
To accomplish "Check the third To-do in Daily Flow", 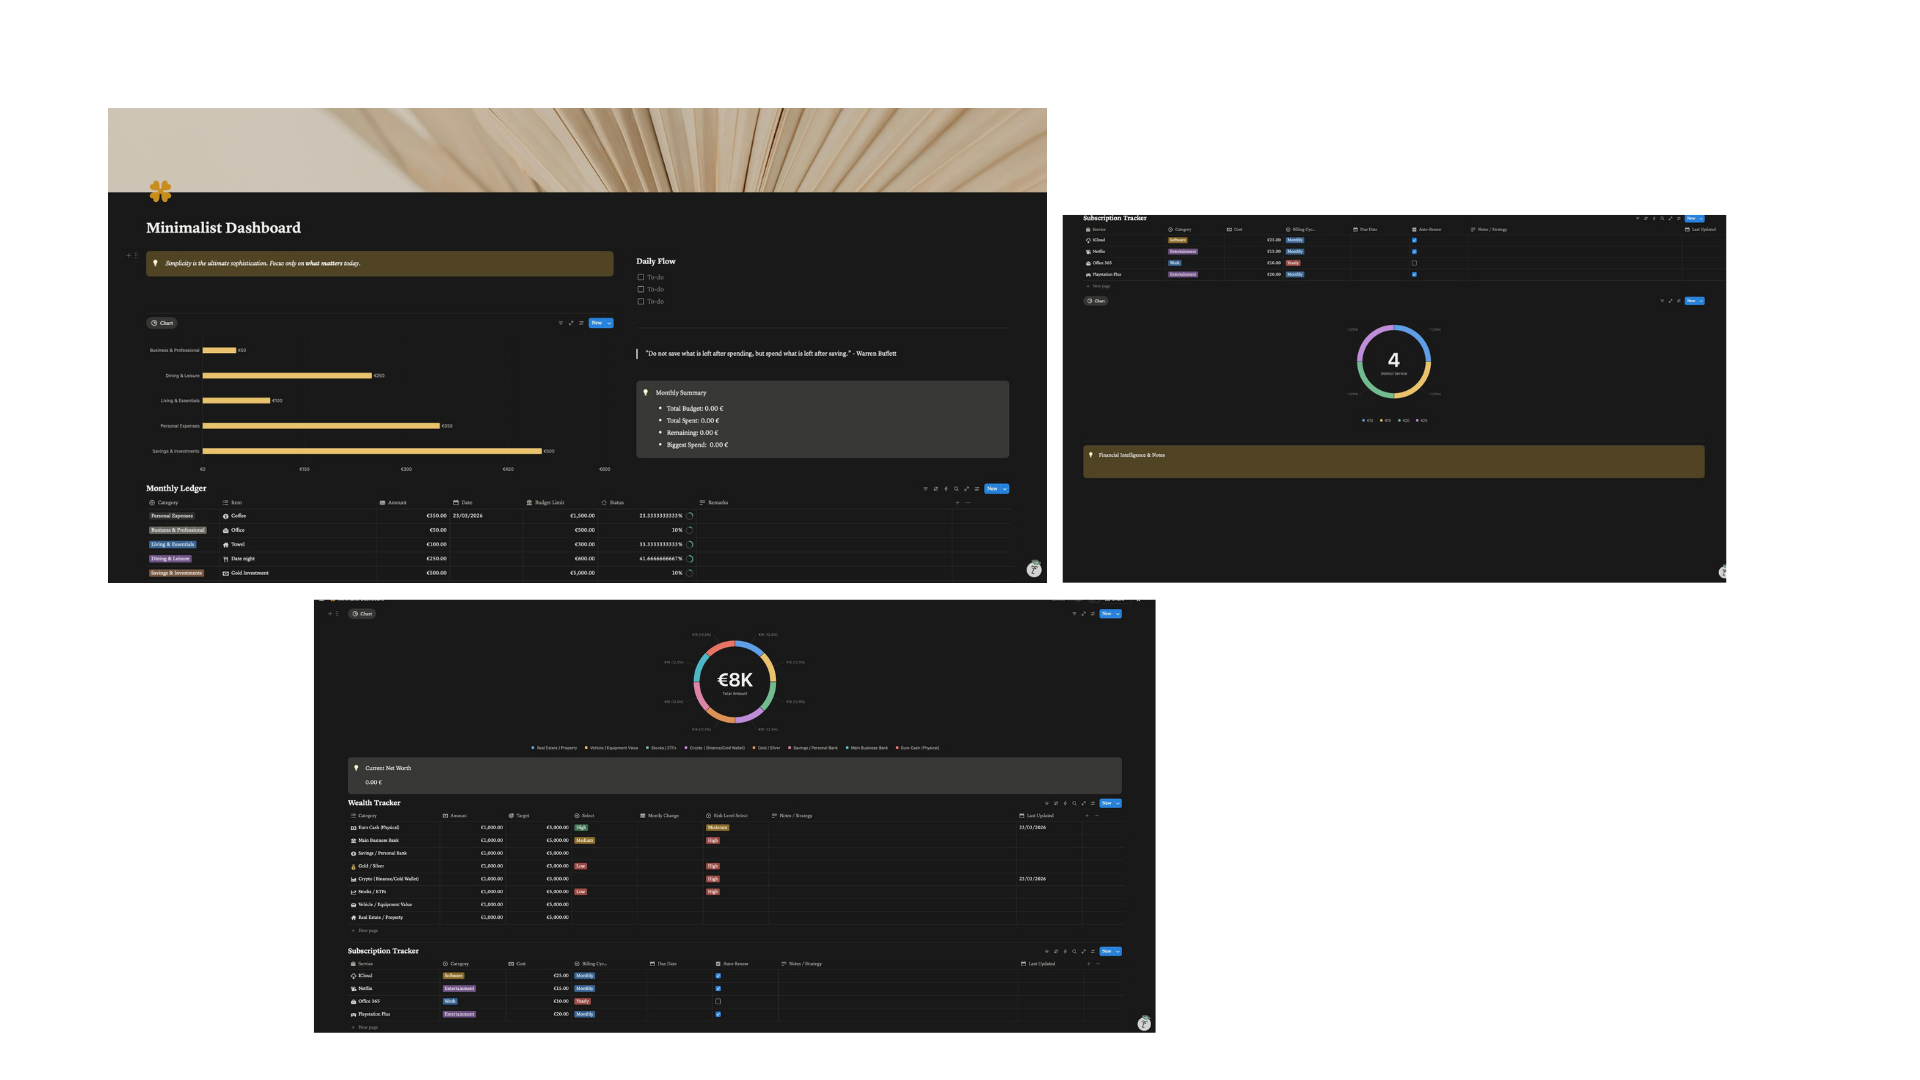I will click(x=641, y=301).
